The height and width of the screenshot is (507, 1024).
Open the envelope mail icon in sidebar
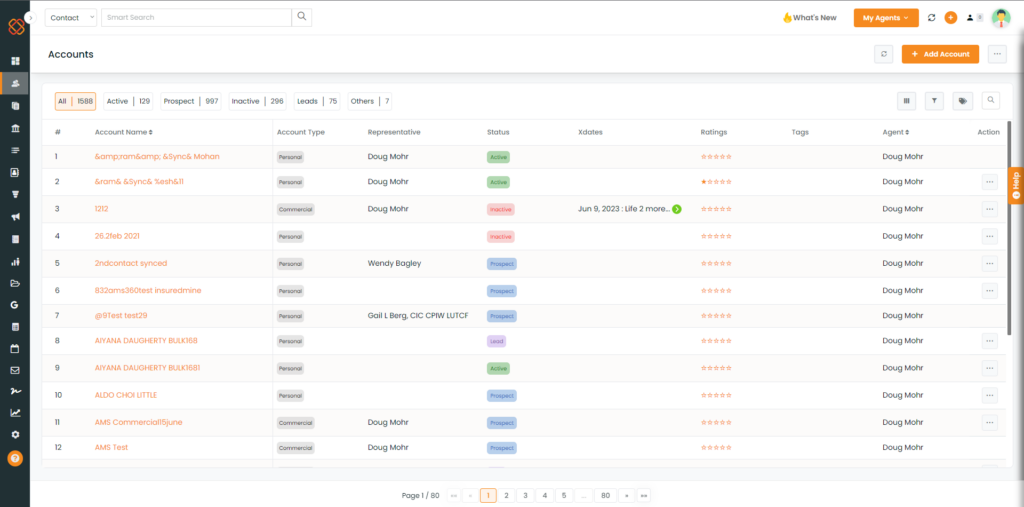pyautogui.click(x=15, y=370)
